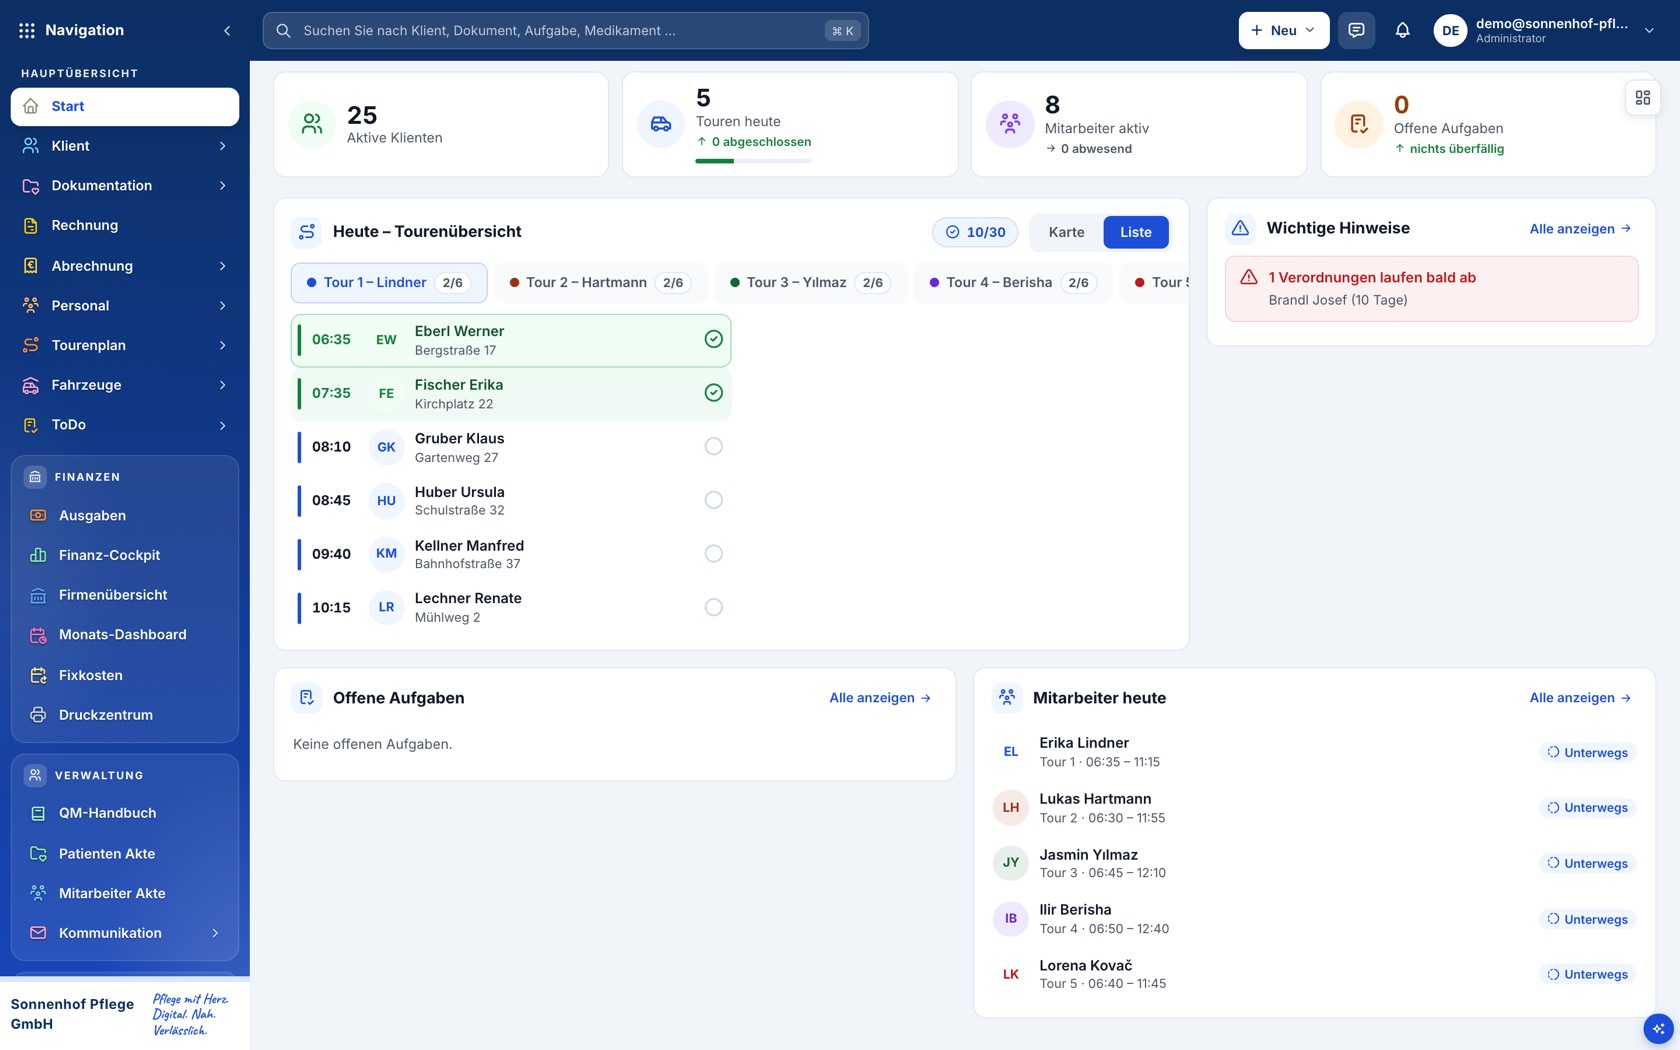Collapse the Navigation sidebar arrow
1680x1050 pixels.
(227, 30)
